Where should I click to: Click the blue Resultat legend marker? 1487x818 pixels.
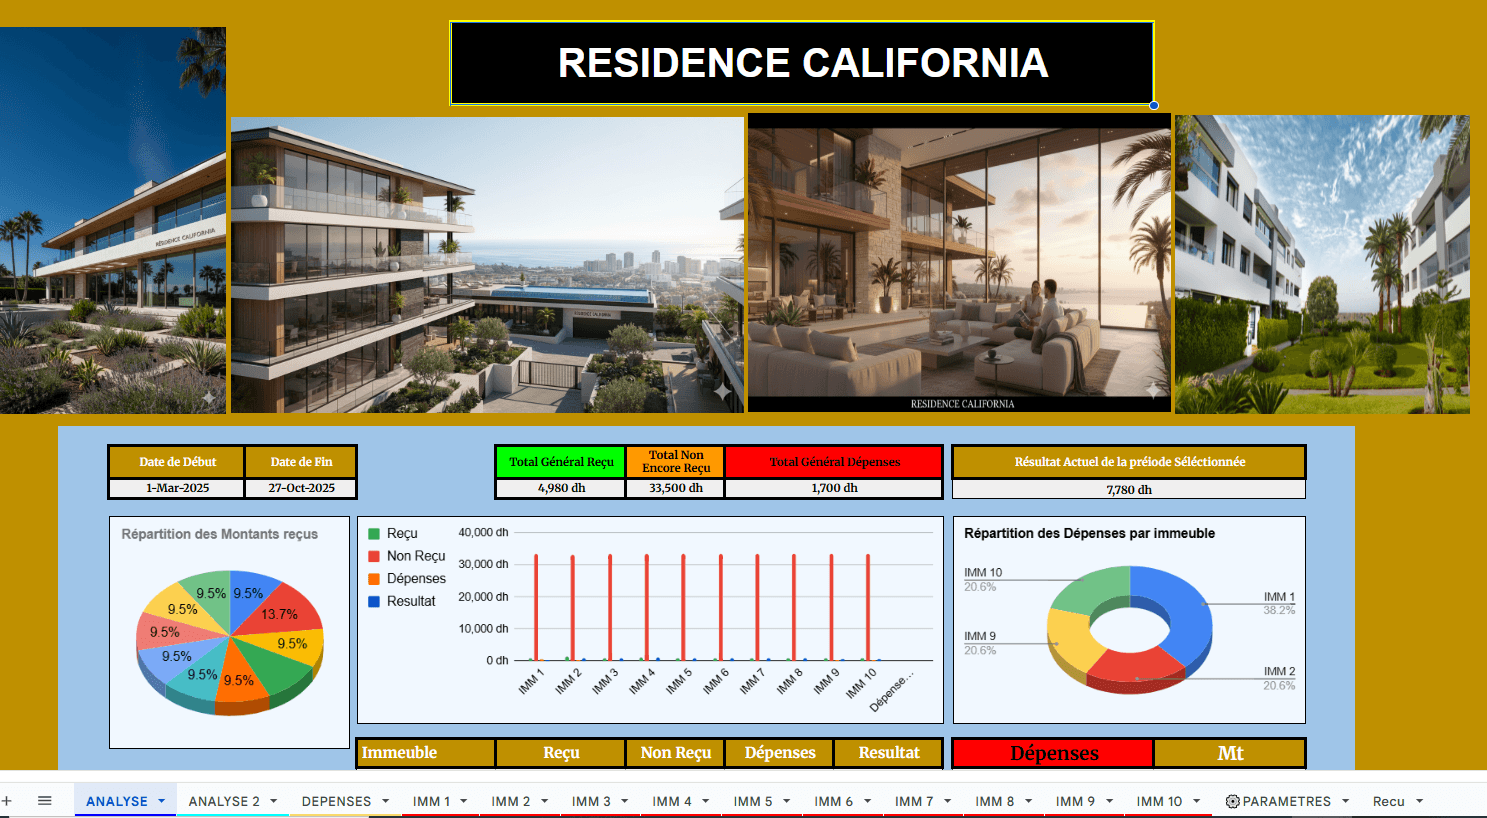click(x=374, y=601)
